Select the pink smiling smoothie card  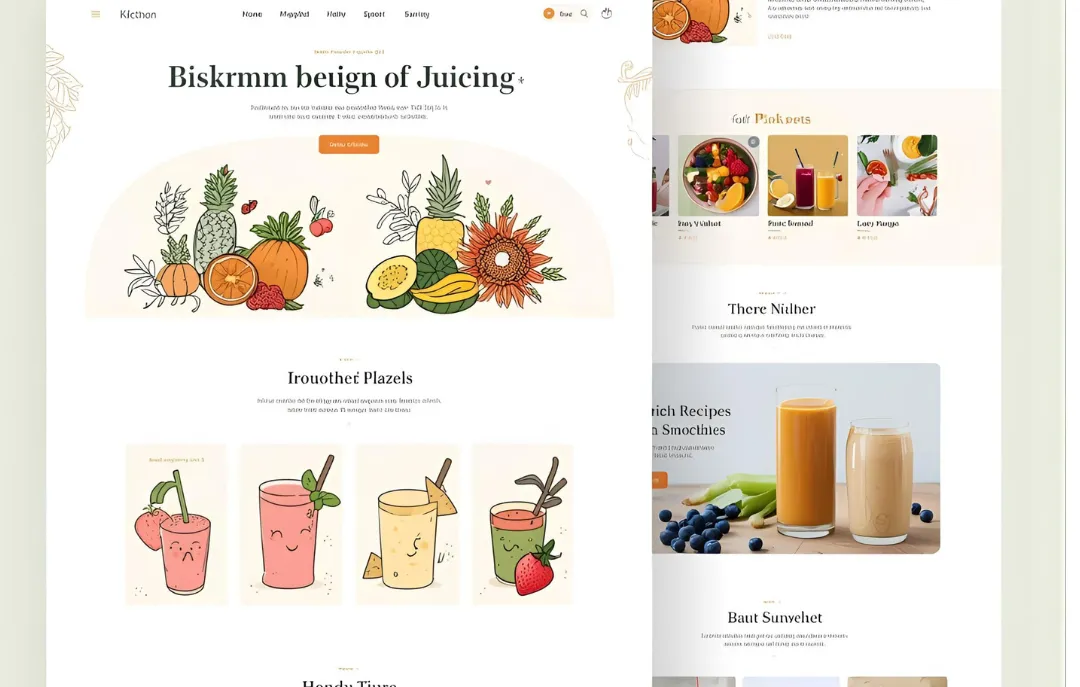coord(291,525)
